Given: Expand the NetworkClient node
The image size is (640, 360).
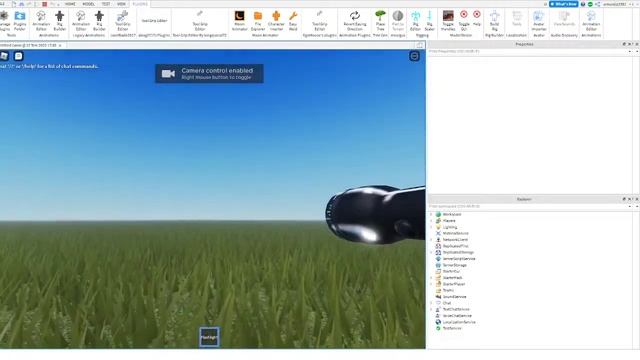Looking at the screenshot, I should pyautogui.click(x=431, y=240).
